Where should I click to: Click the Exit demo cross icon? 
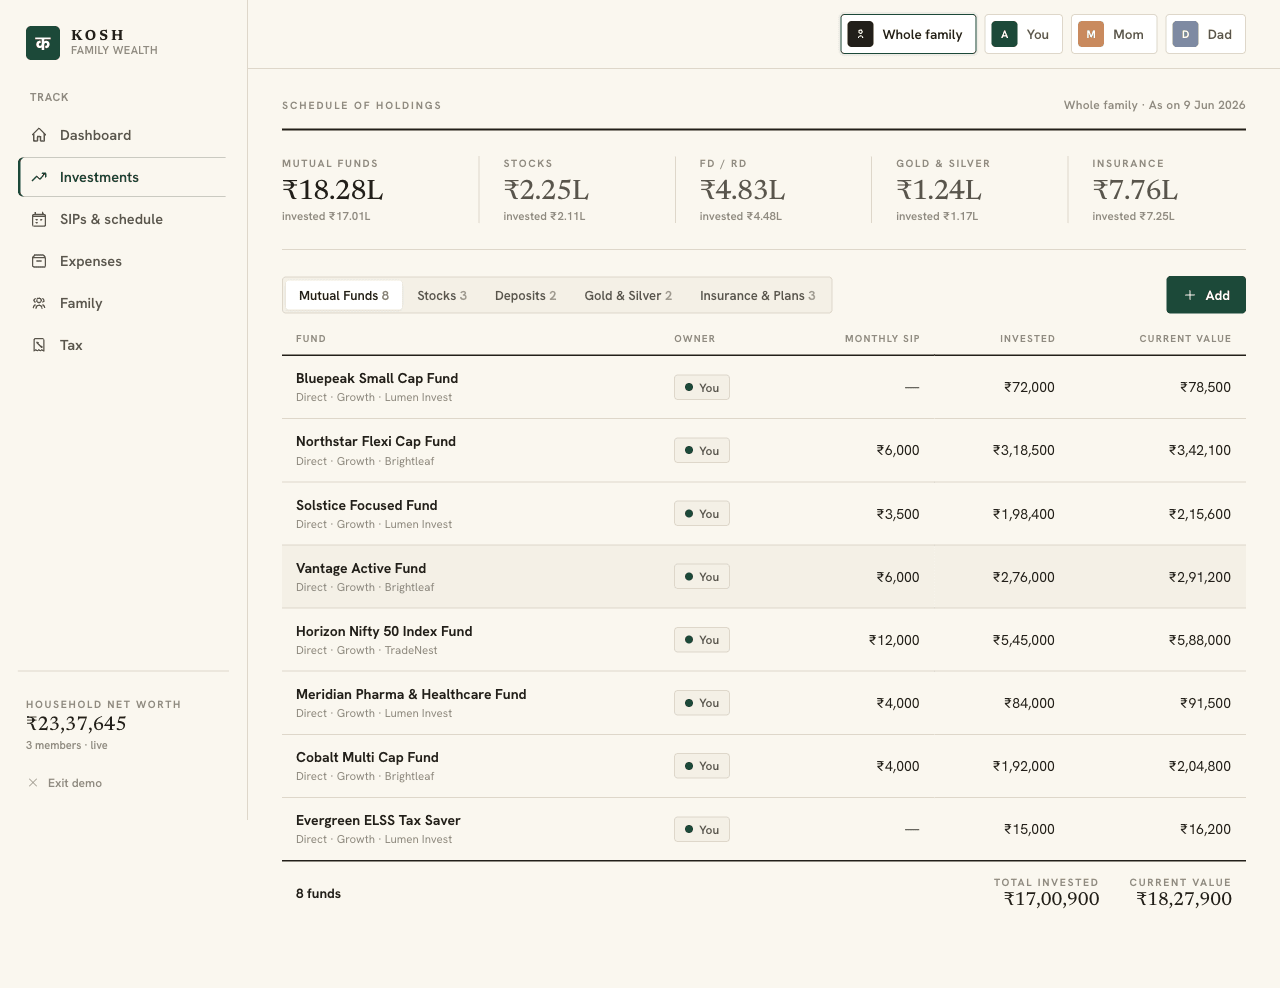point(33,783)
